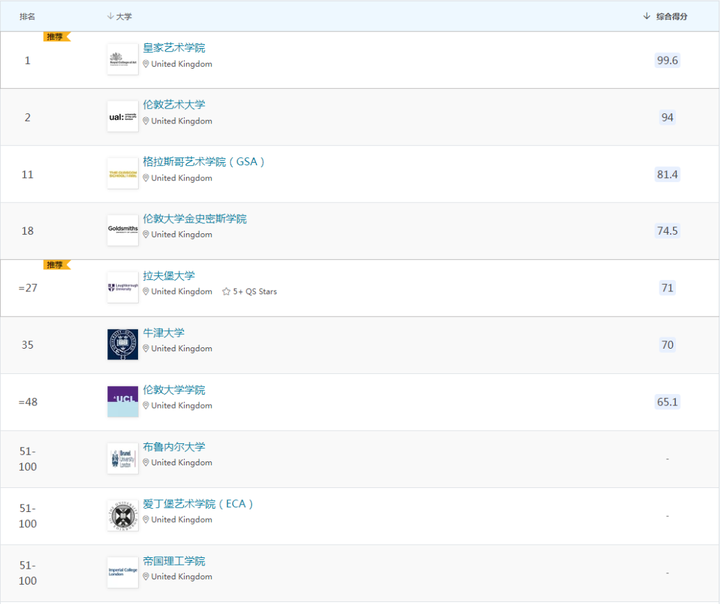Click the Brunel University London logo
This screenshot has width=720, height=604.
pyautogui.click(x=123, y=458)
